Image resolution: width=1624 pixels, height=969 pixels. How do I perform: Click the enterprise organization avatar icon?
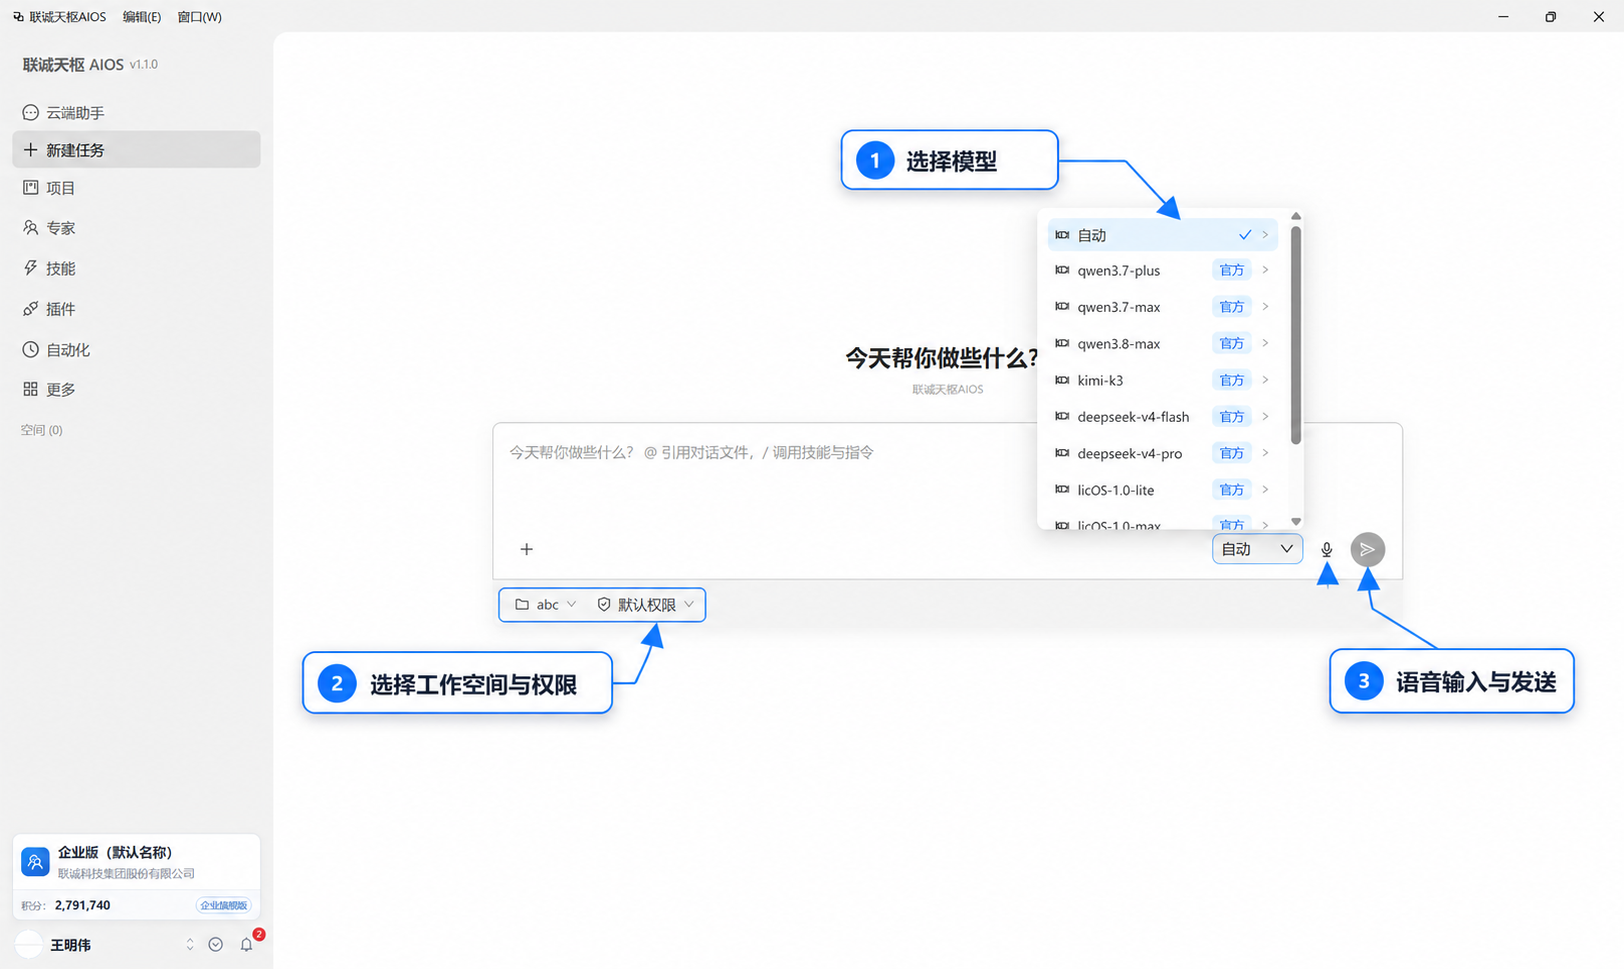[35, 861]
